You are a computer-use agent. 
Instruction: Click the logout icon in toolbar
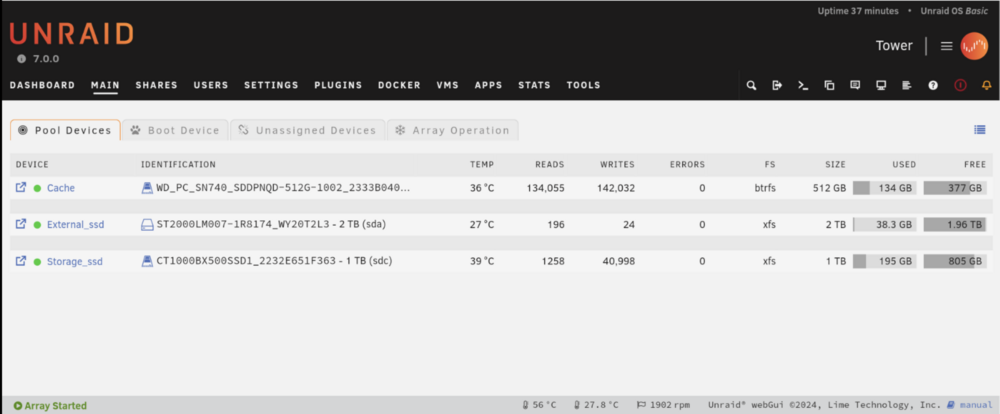777,85
